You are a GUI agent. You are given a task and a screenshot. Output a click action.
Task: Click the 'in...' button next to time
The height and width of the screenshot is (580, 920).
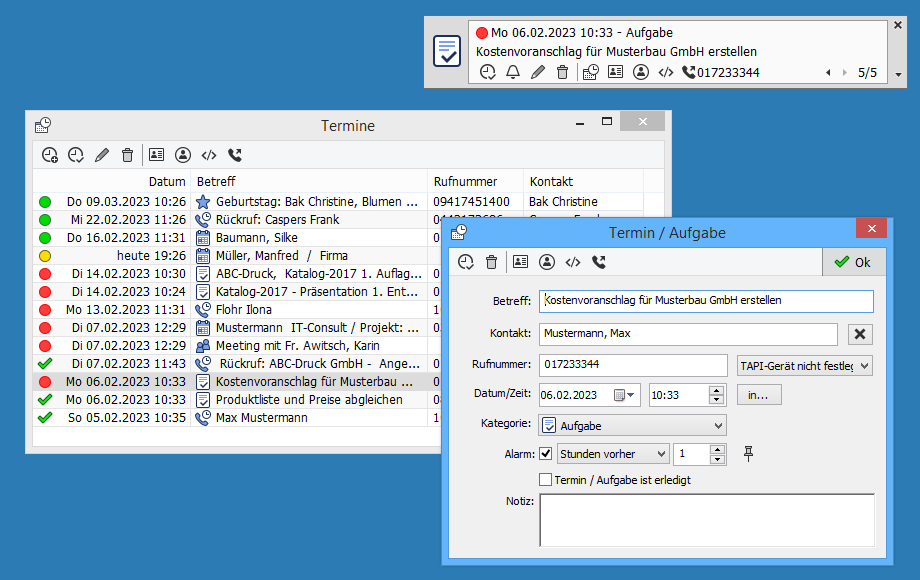tap(759, 395)
